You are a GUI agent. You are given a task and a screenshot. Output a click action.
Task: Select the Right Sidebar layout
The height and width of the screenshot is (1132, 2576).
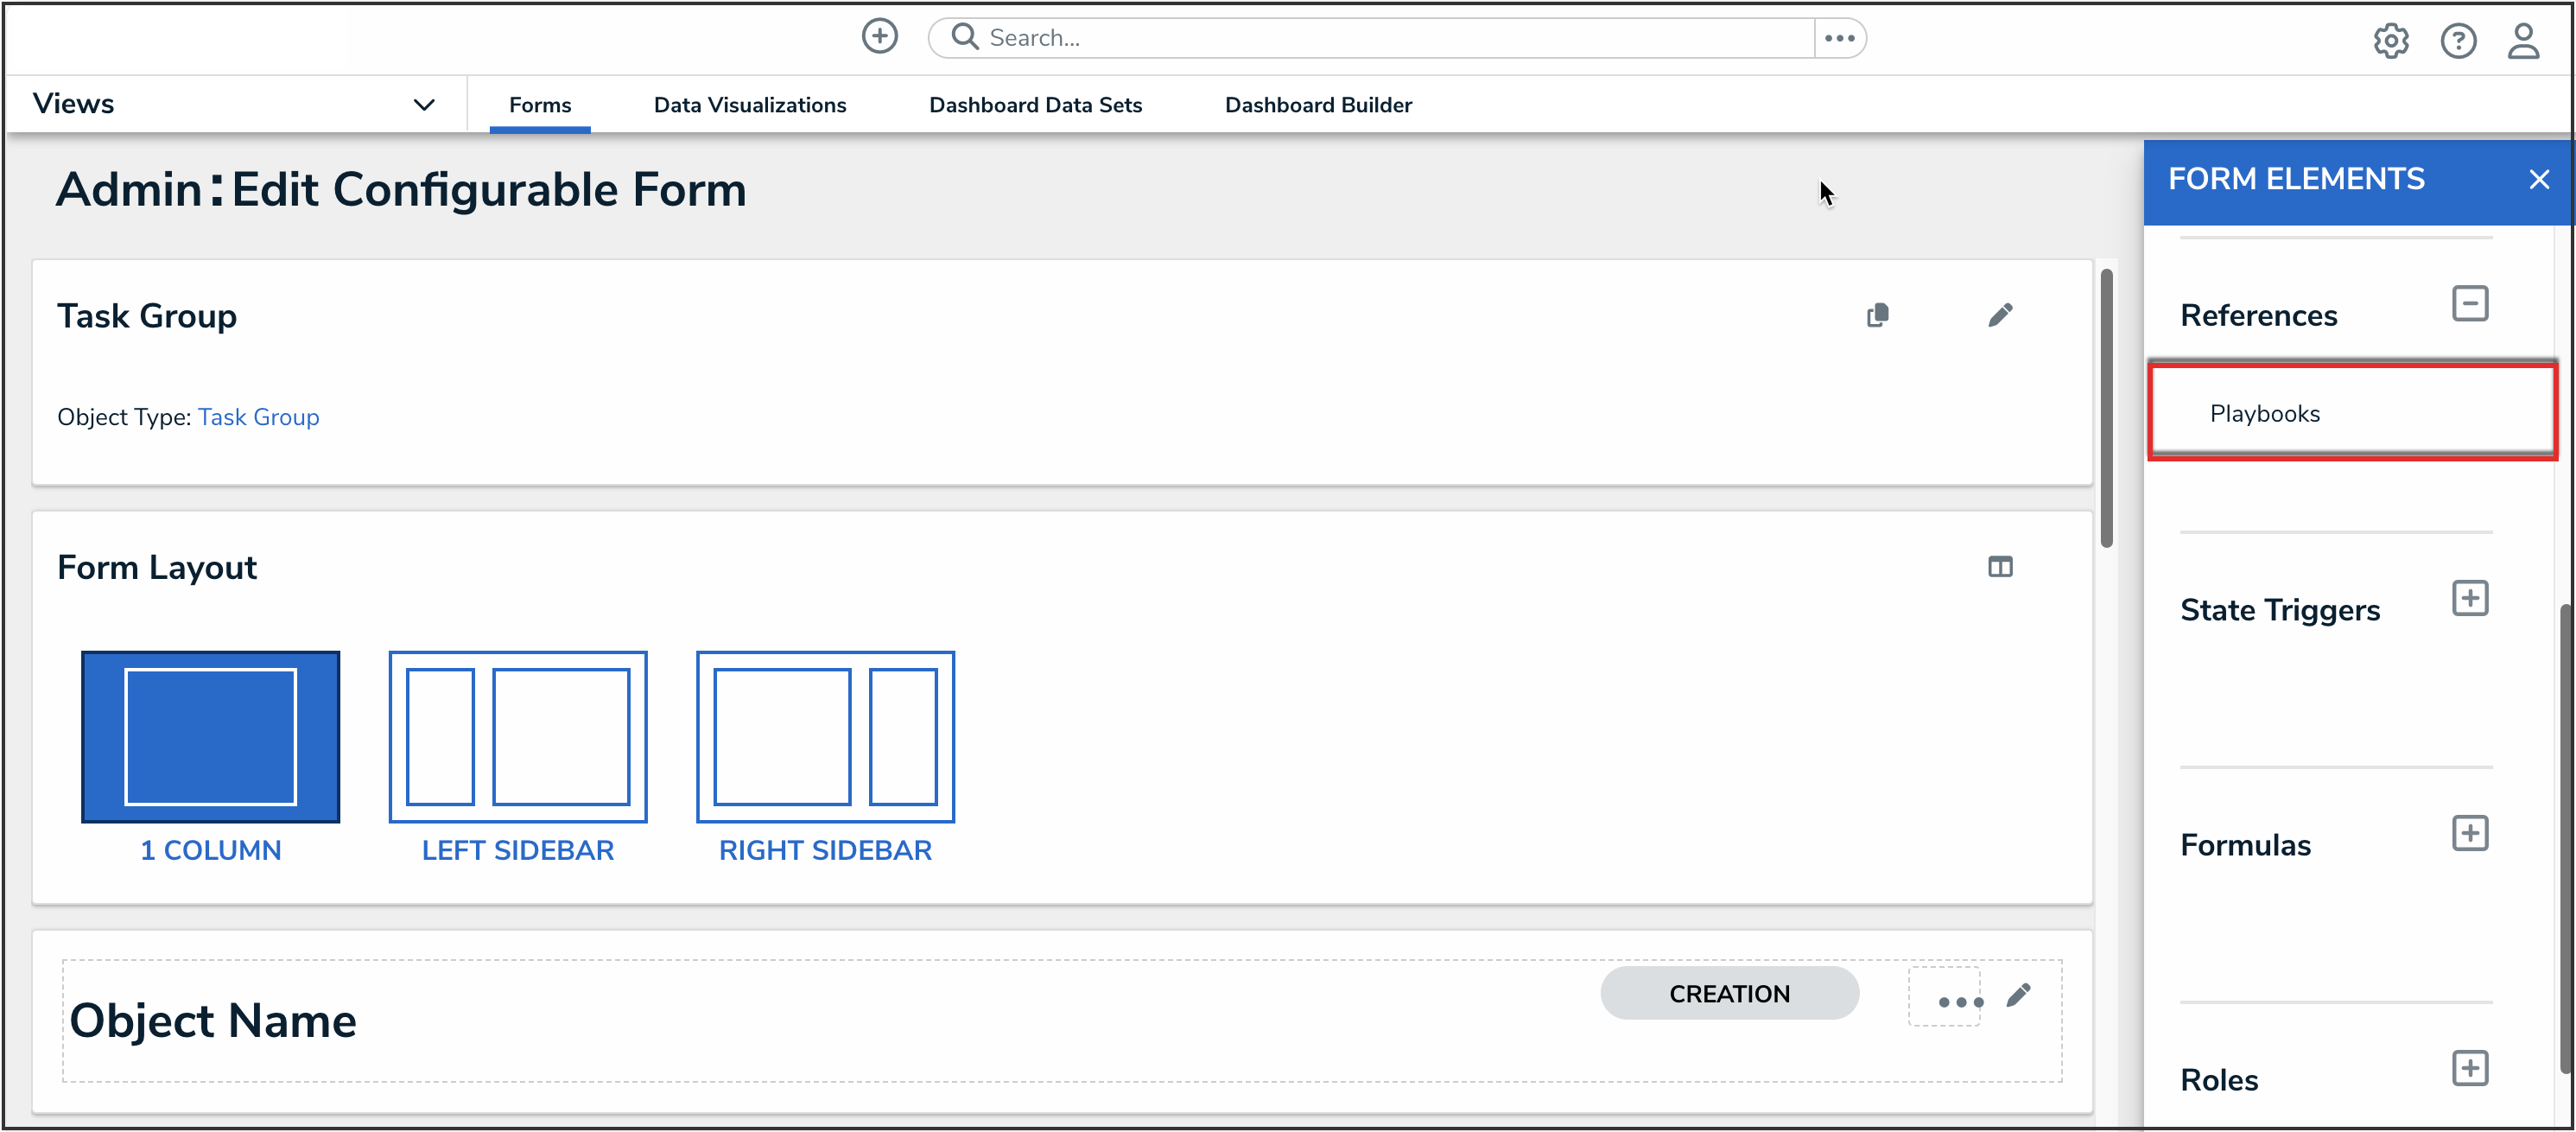[x=824, y=737]
